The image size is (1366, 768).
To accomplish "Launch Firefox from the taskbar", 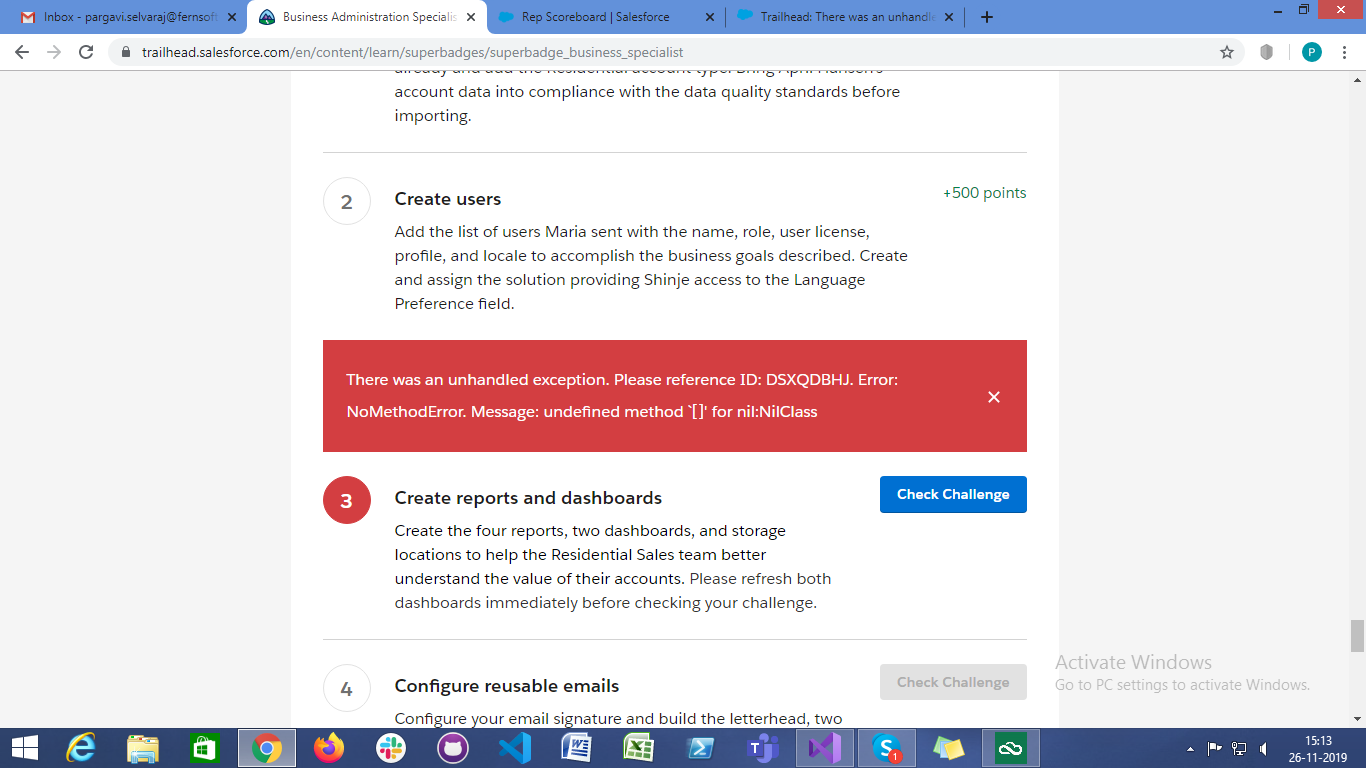I will tap(329, 748).
